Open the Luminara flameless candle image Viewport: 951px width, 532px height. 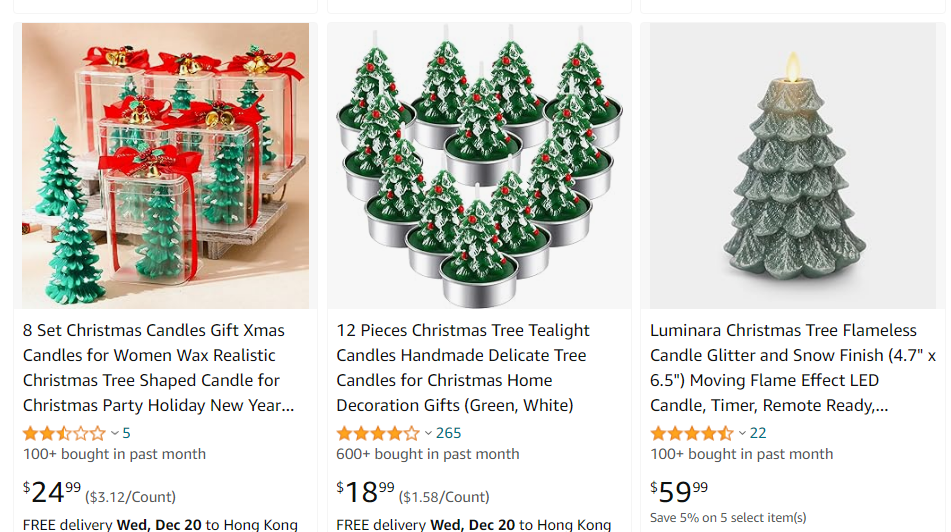793,165
